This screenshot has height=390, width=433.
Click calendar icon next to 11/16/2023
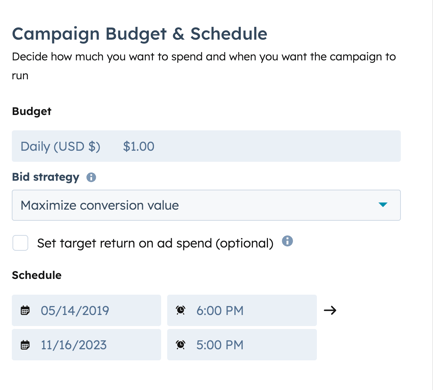click(25, 345)
